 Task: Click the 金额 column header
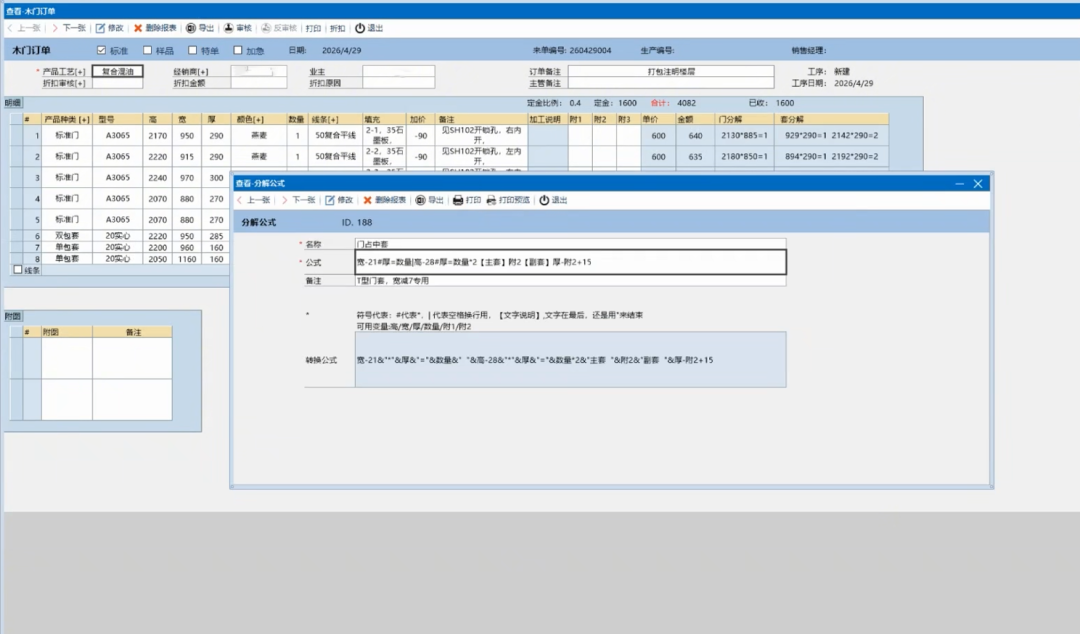click(695, 119)
